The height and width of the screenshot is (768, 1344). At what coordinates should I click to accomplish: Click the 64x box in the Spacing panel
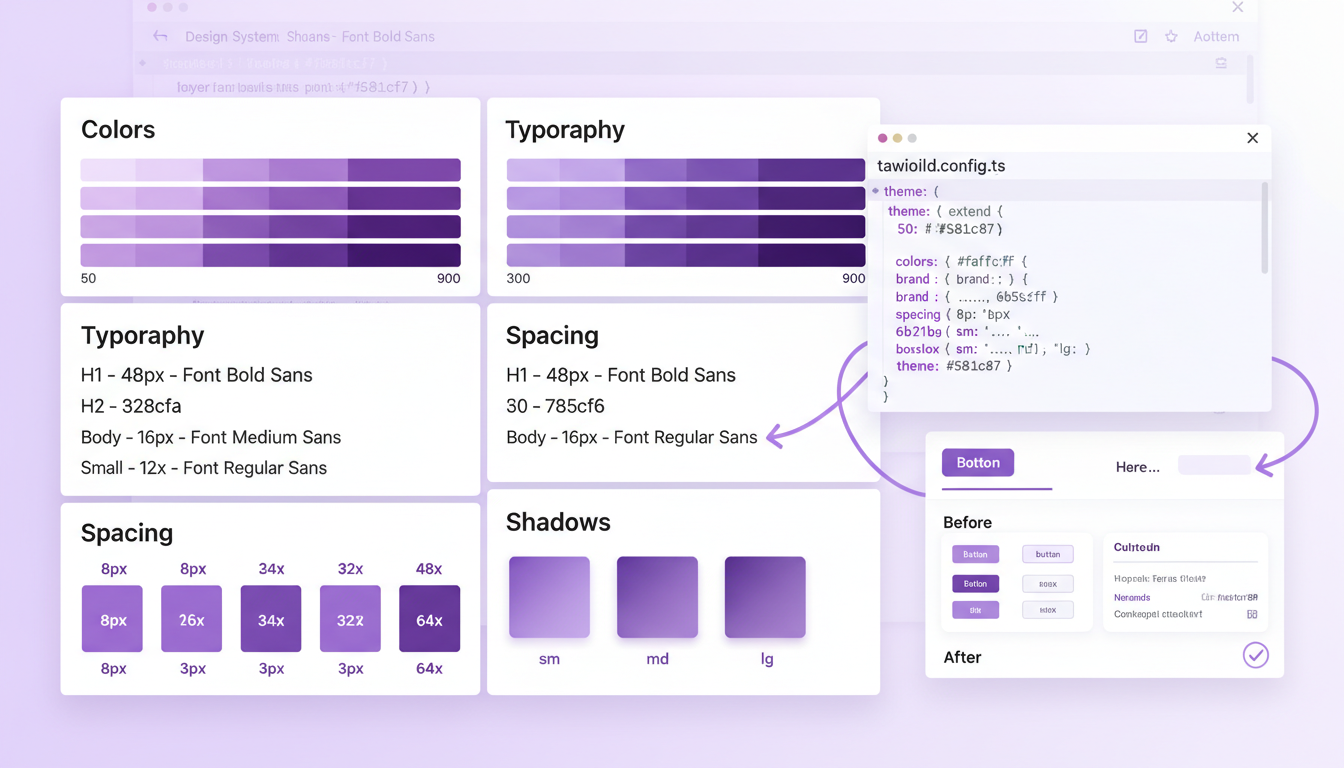point(429,619)
